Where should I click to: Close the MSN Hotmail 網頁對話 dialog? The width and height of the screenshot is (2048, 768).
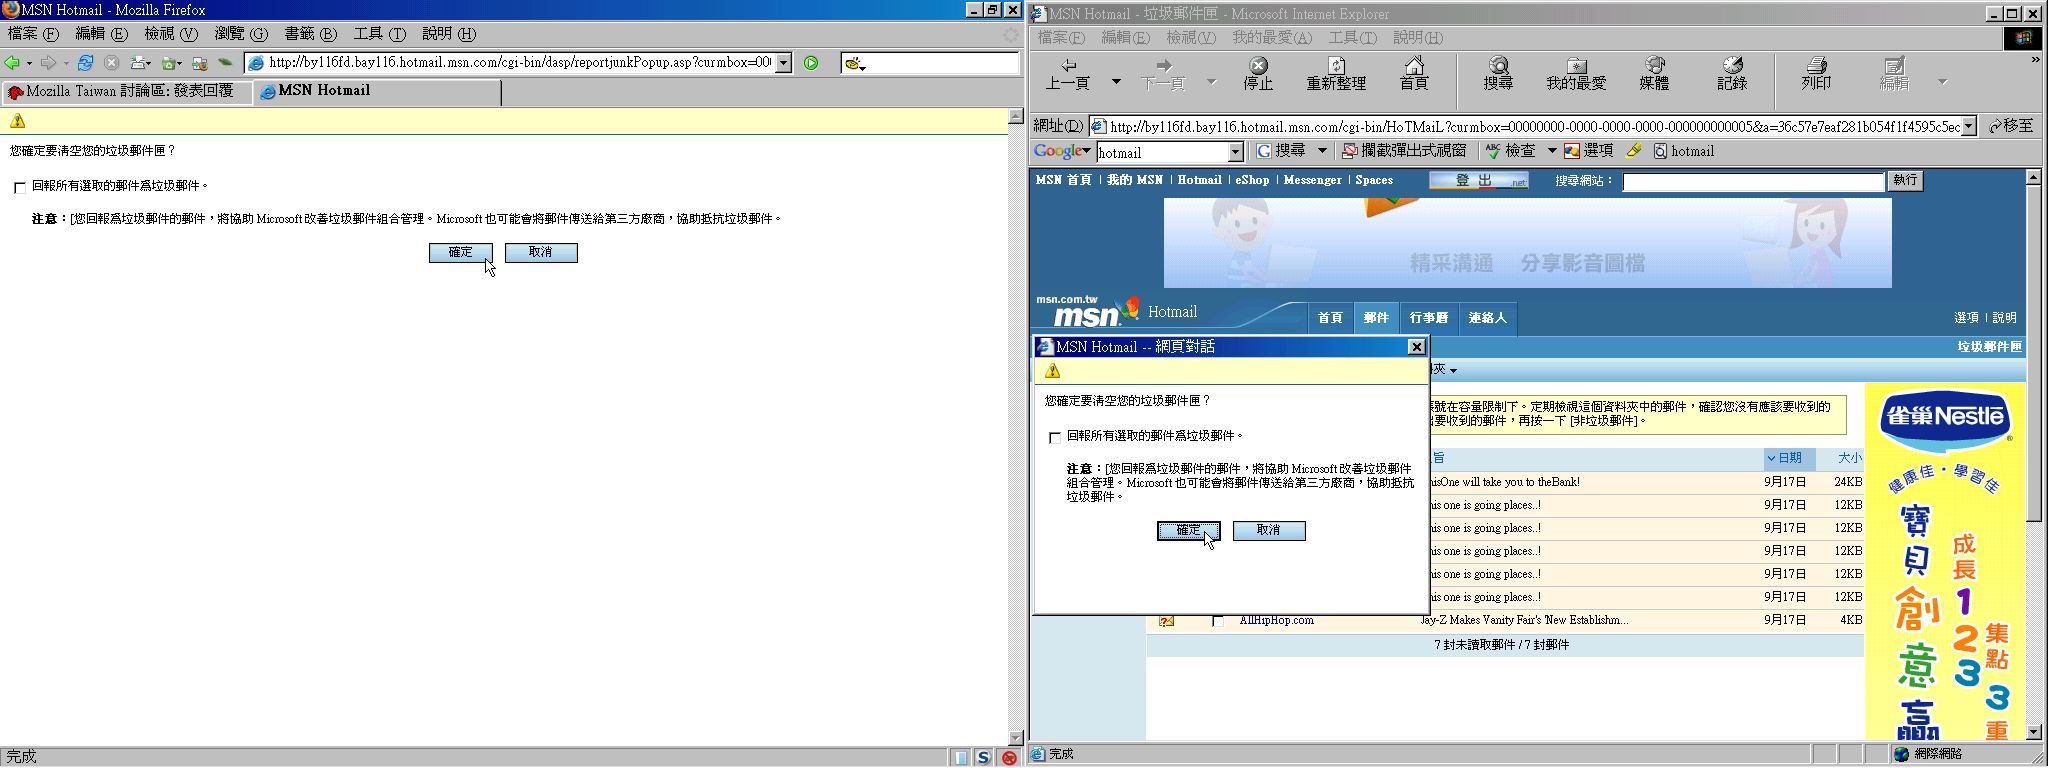coord(1416,347)
